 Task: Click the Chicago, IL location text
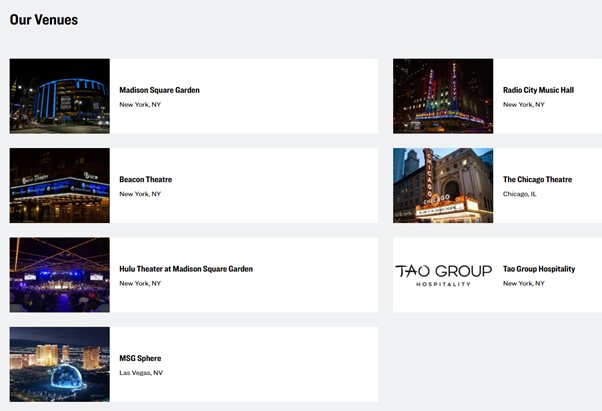(x=519, y=194)
